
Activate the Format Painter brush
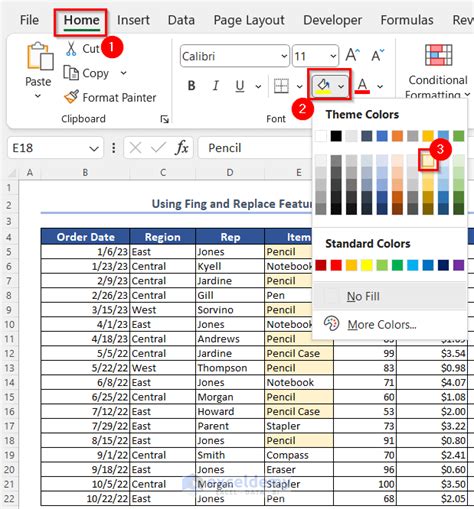(x=72, y=97)
